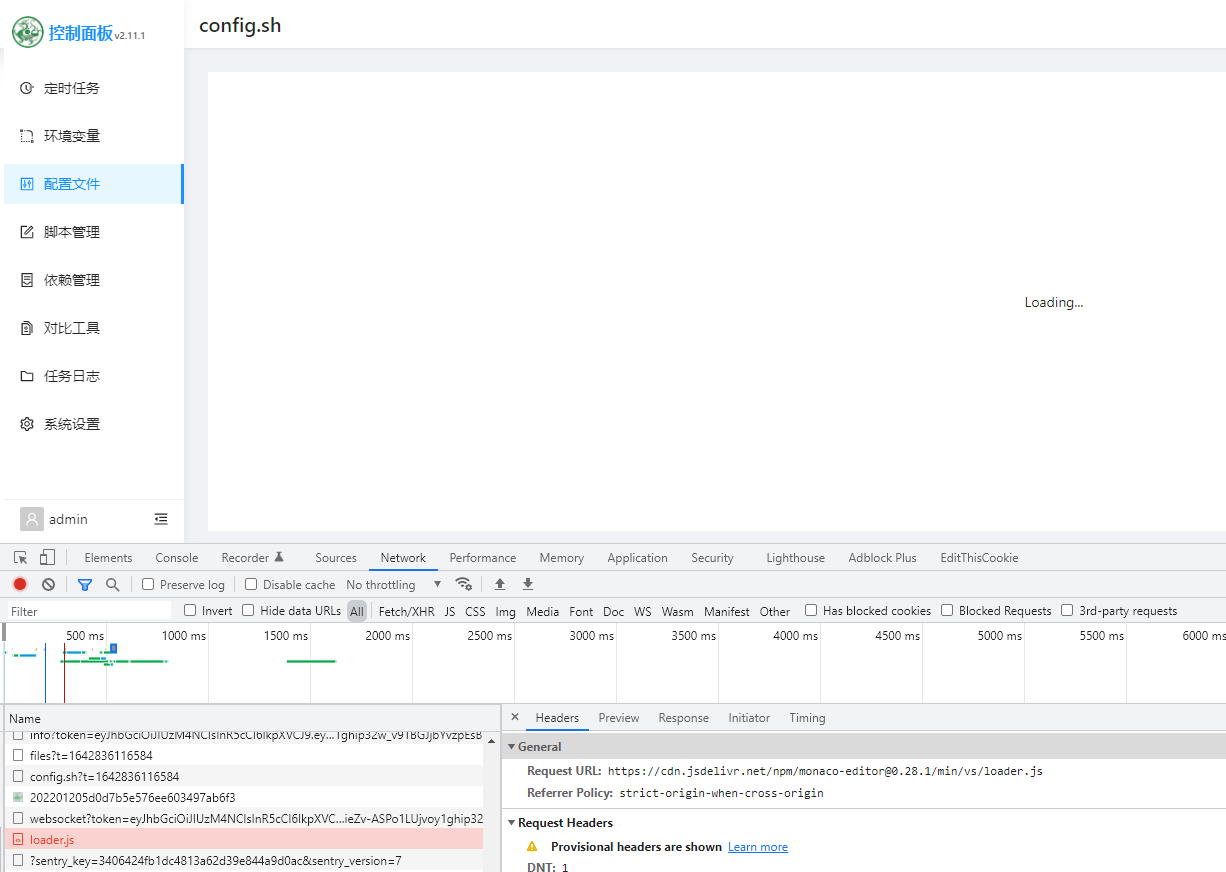The height and width of the screenshot is (872, 1226).
Task: Tick Hide data URLs checkbox
Action: coord(248,610)
